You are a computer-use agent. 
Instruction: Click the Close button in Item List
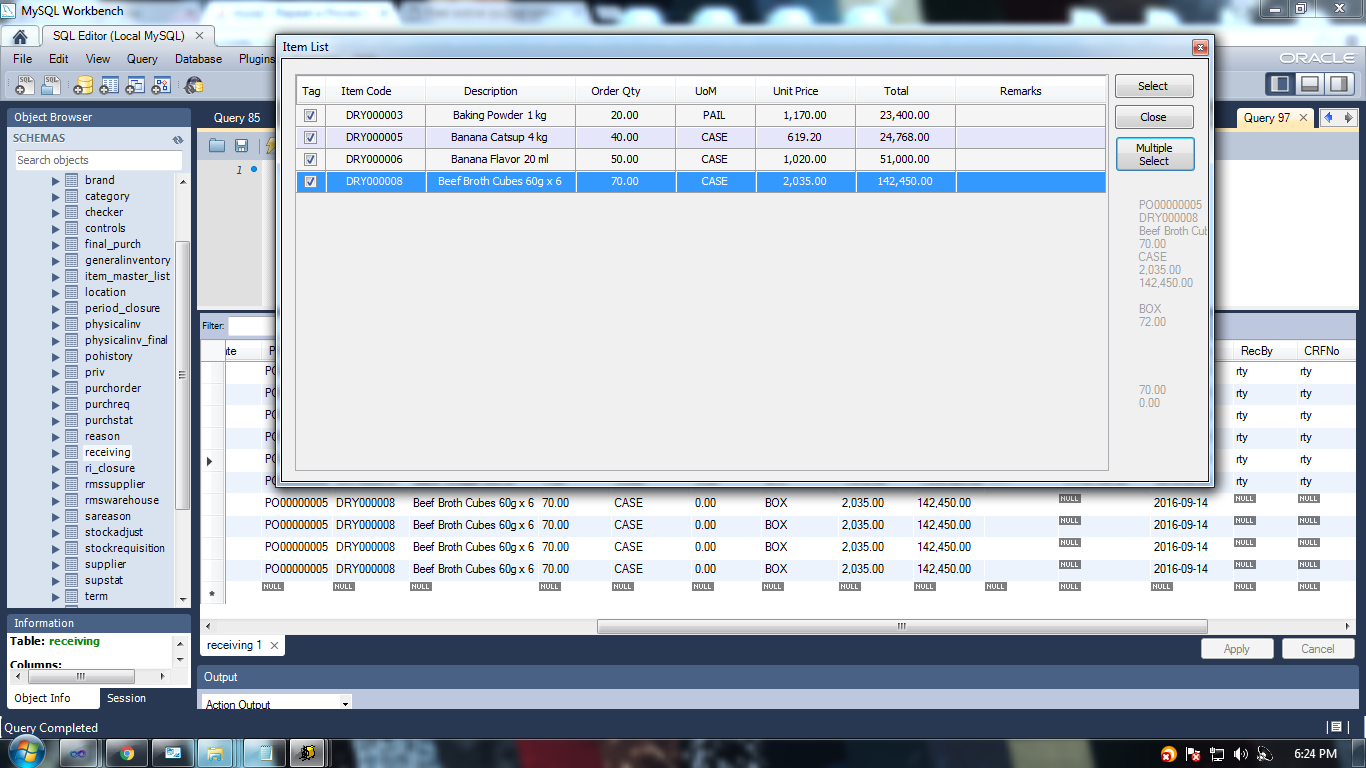(x=1154, y=117)
